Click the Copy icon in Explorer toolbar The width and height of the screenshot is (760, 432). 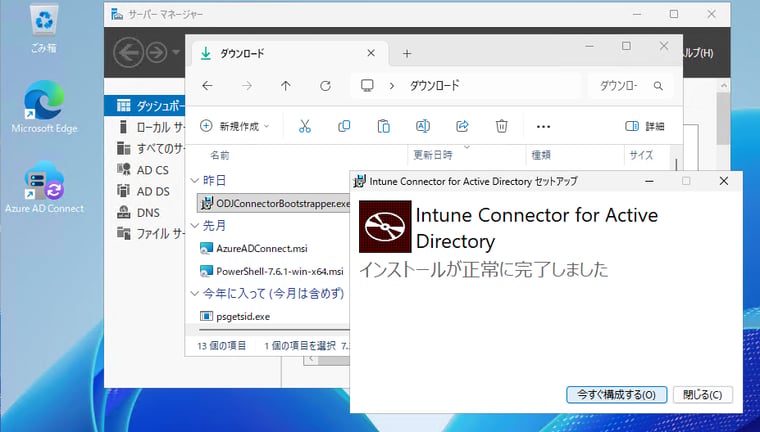tap(344, 127)
